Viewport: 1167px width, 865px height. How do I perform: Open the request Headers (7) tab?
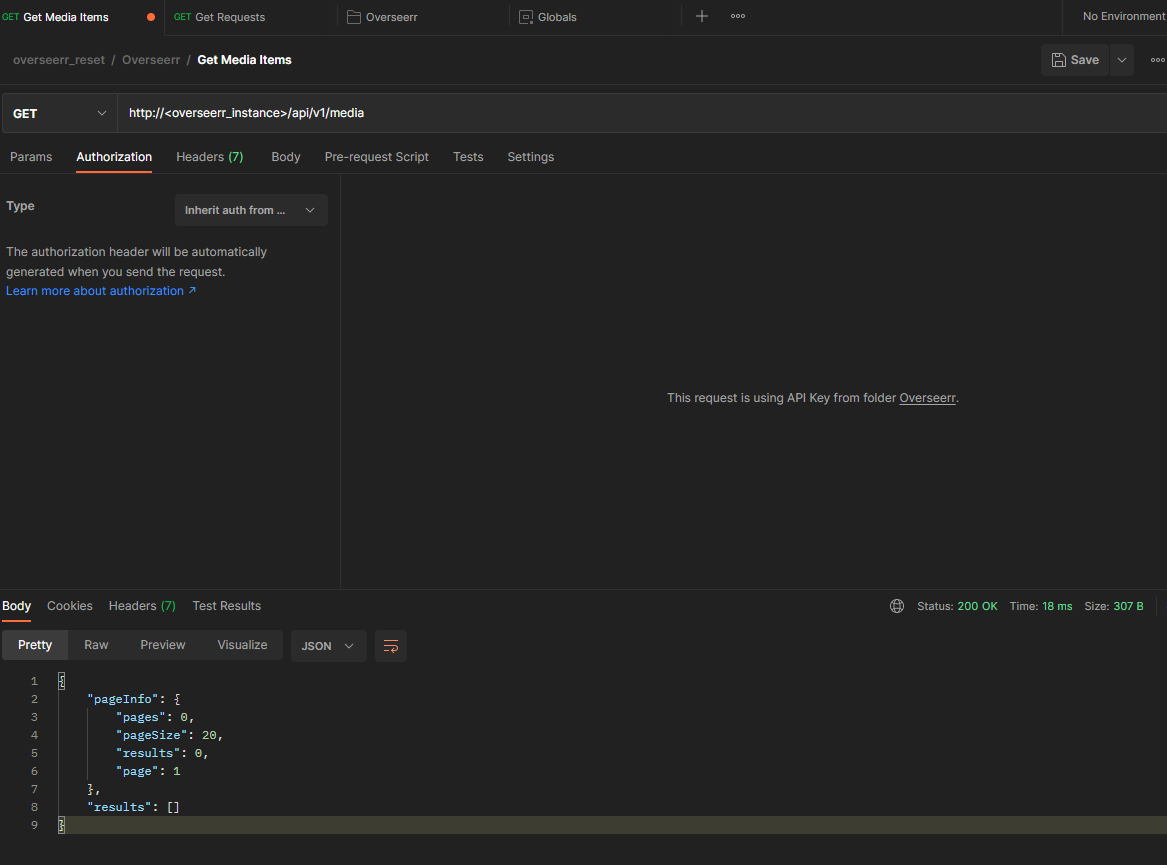(x=210, y=157)
